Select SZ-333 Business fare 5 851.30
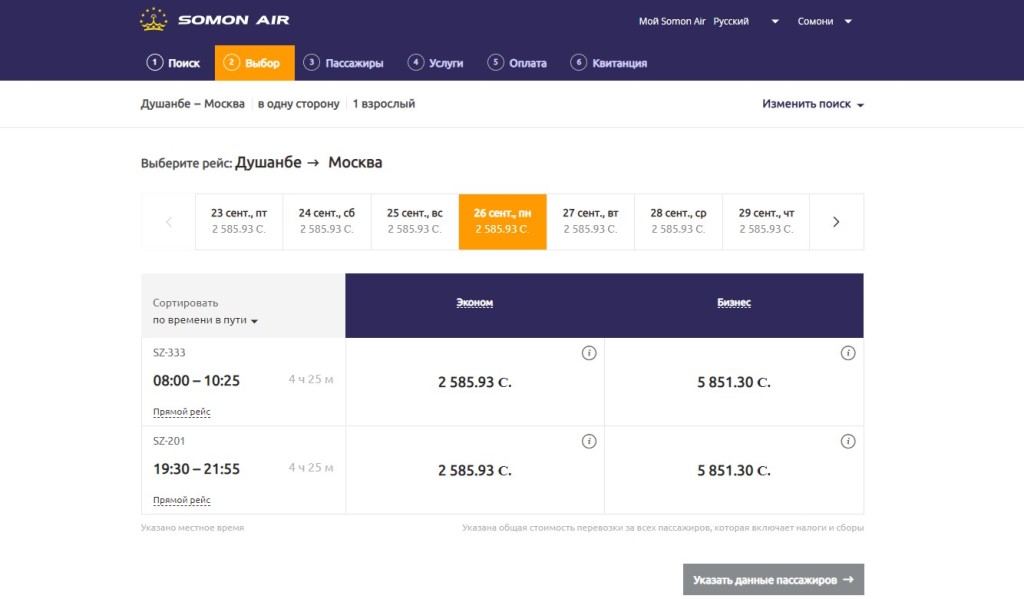 click(734, 382)
